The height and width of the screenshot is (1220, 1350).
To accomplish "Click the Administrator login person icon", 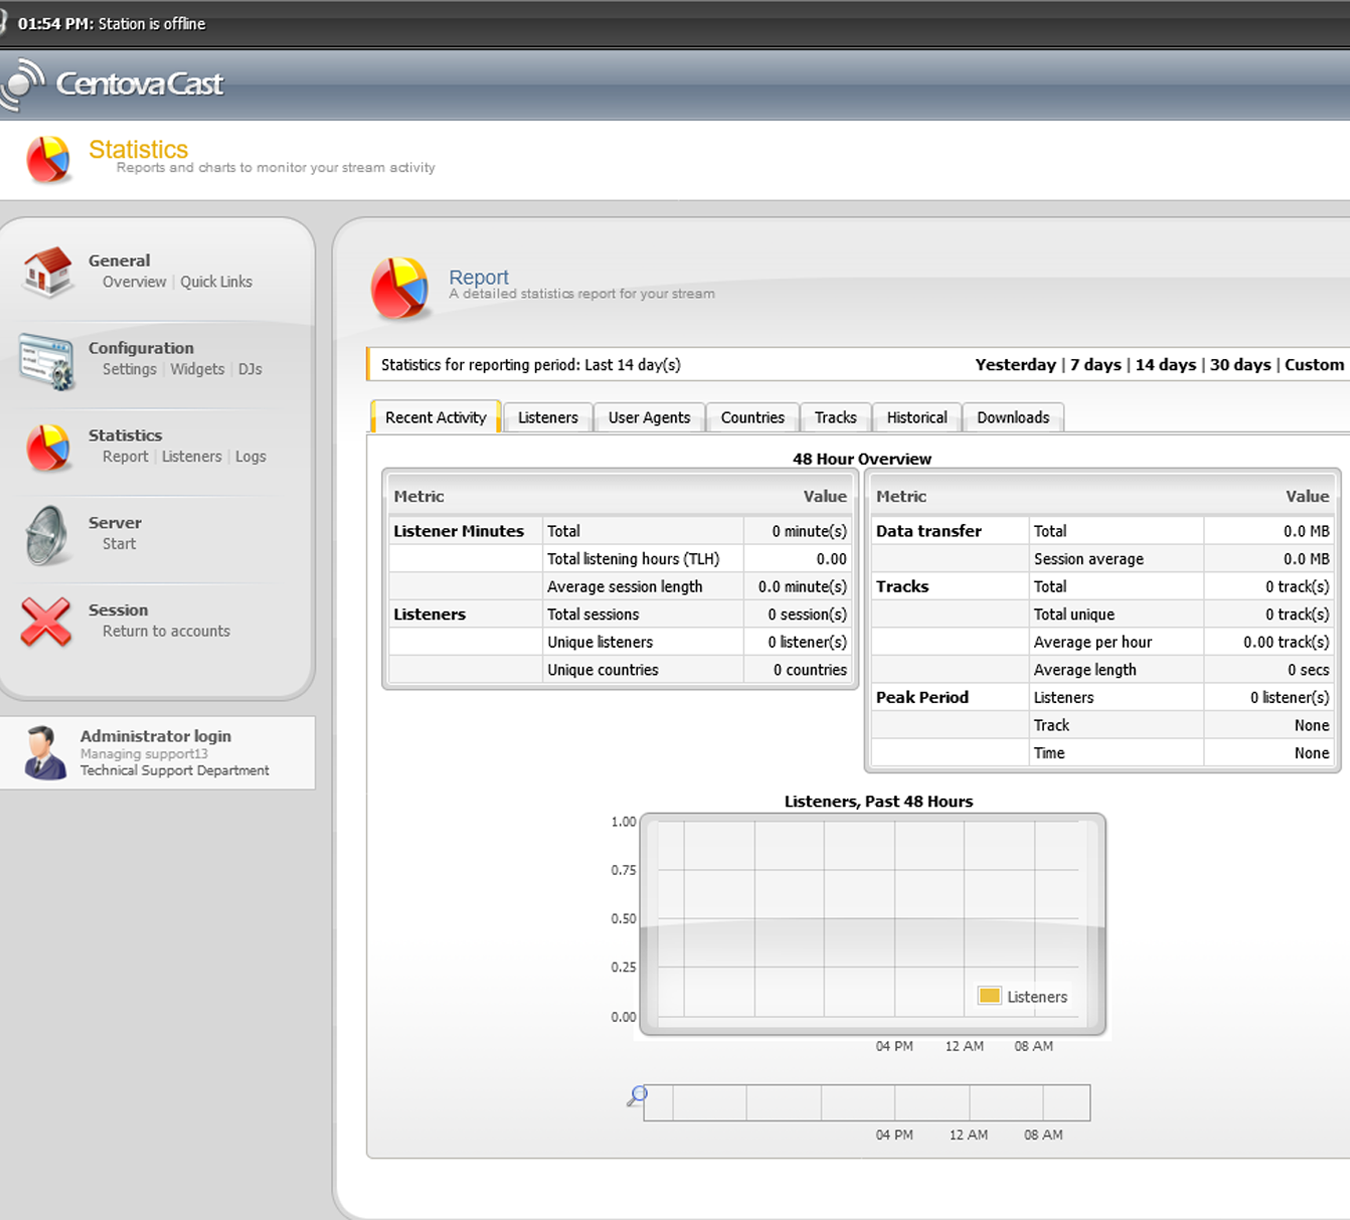I will 44,753.
